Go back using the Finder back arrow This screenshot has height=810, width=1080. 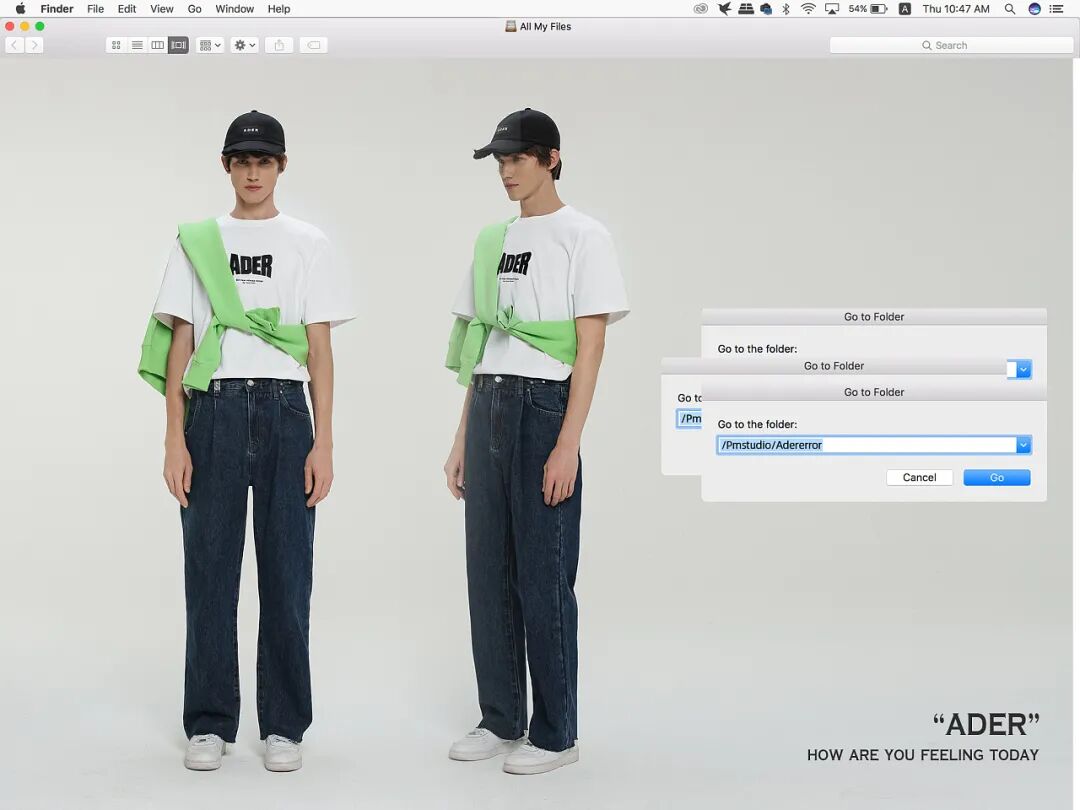14,45
